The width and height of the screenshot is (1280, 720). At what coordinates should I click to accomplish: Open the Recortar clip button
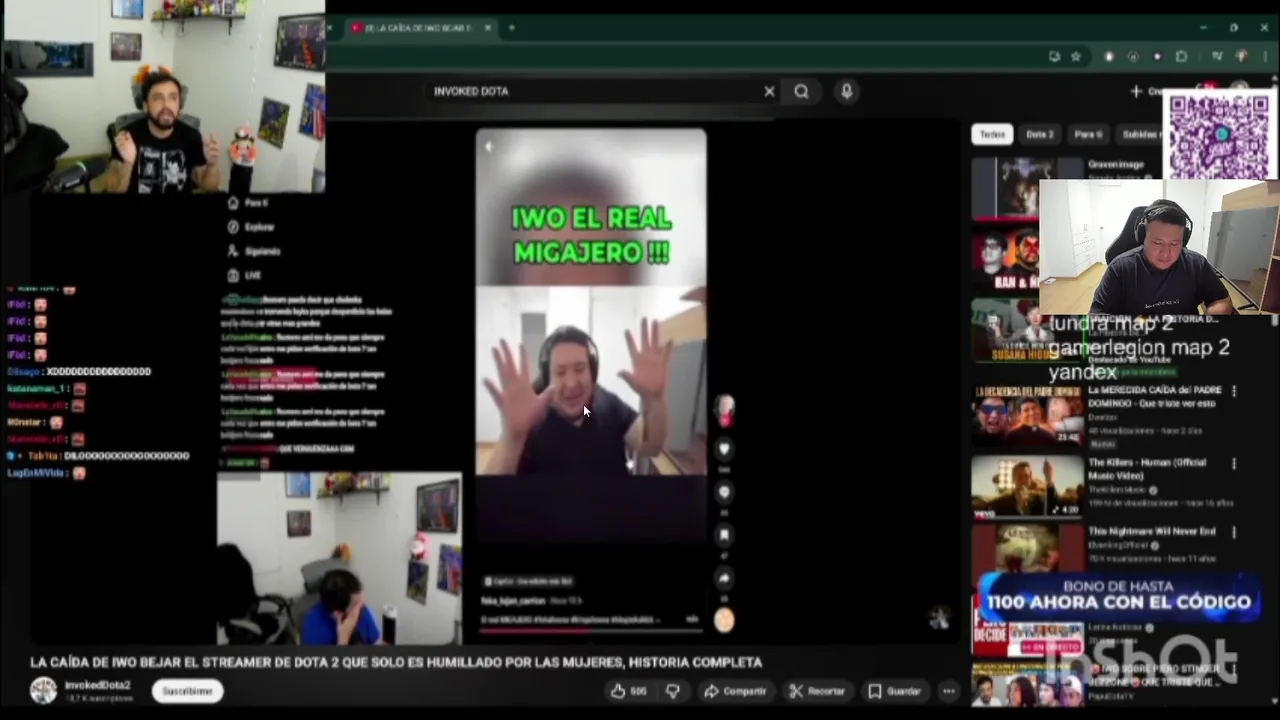tap(817, 691)
